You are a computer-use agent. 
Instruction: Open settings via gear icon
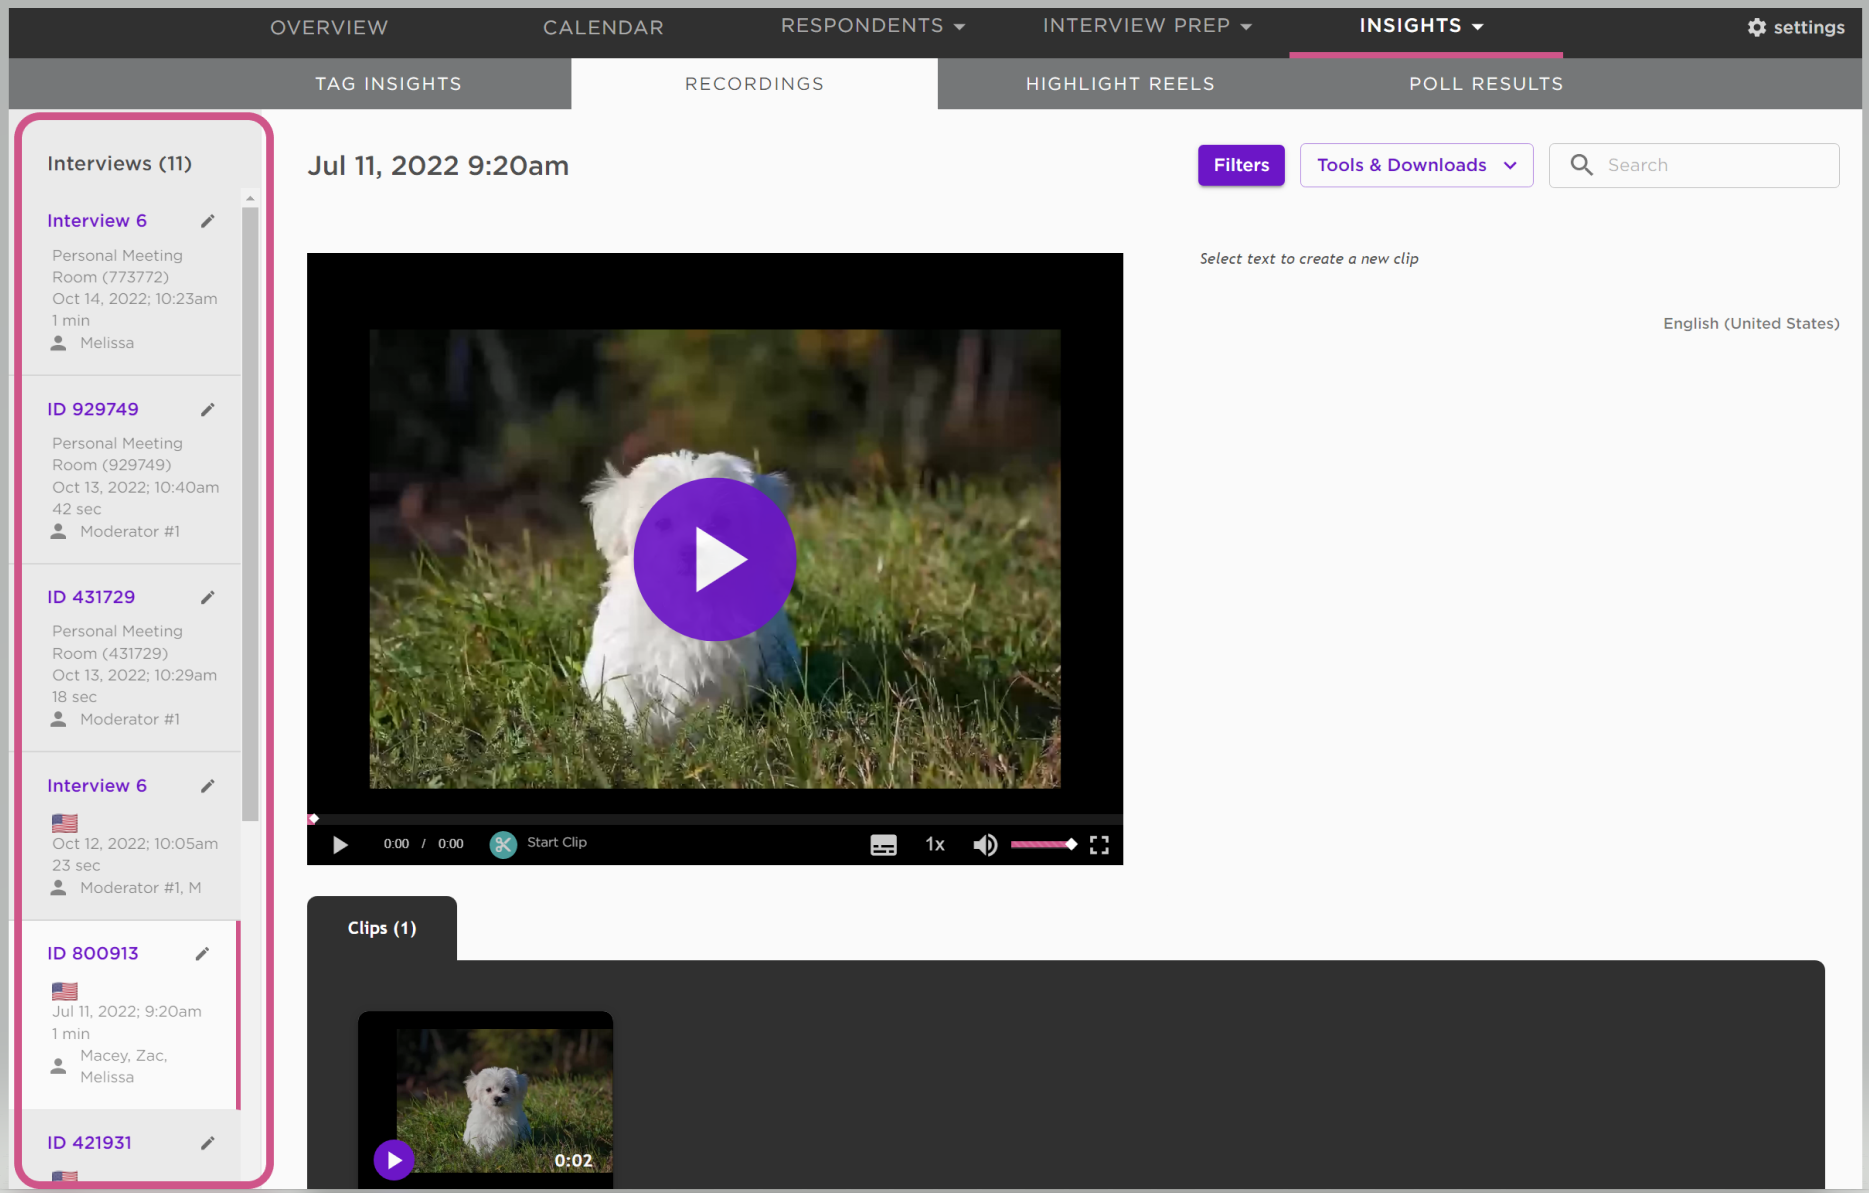click(1757, 27)
